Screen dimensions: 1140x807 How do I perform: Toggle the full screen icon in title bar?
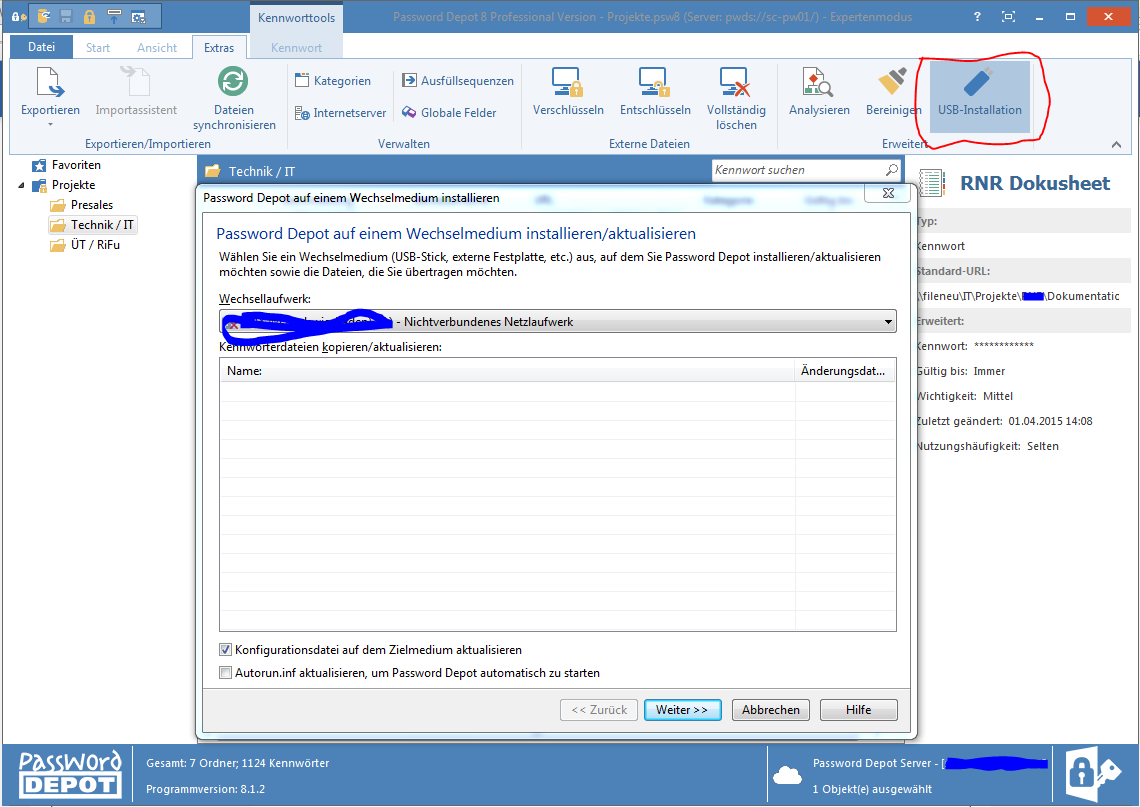(x=1008, y=16)
